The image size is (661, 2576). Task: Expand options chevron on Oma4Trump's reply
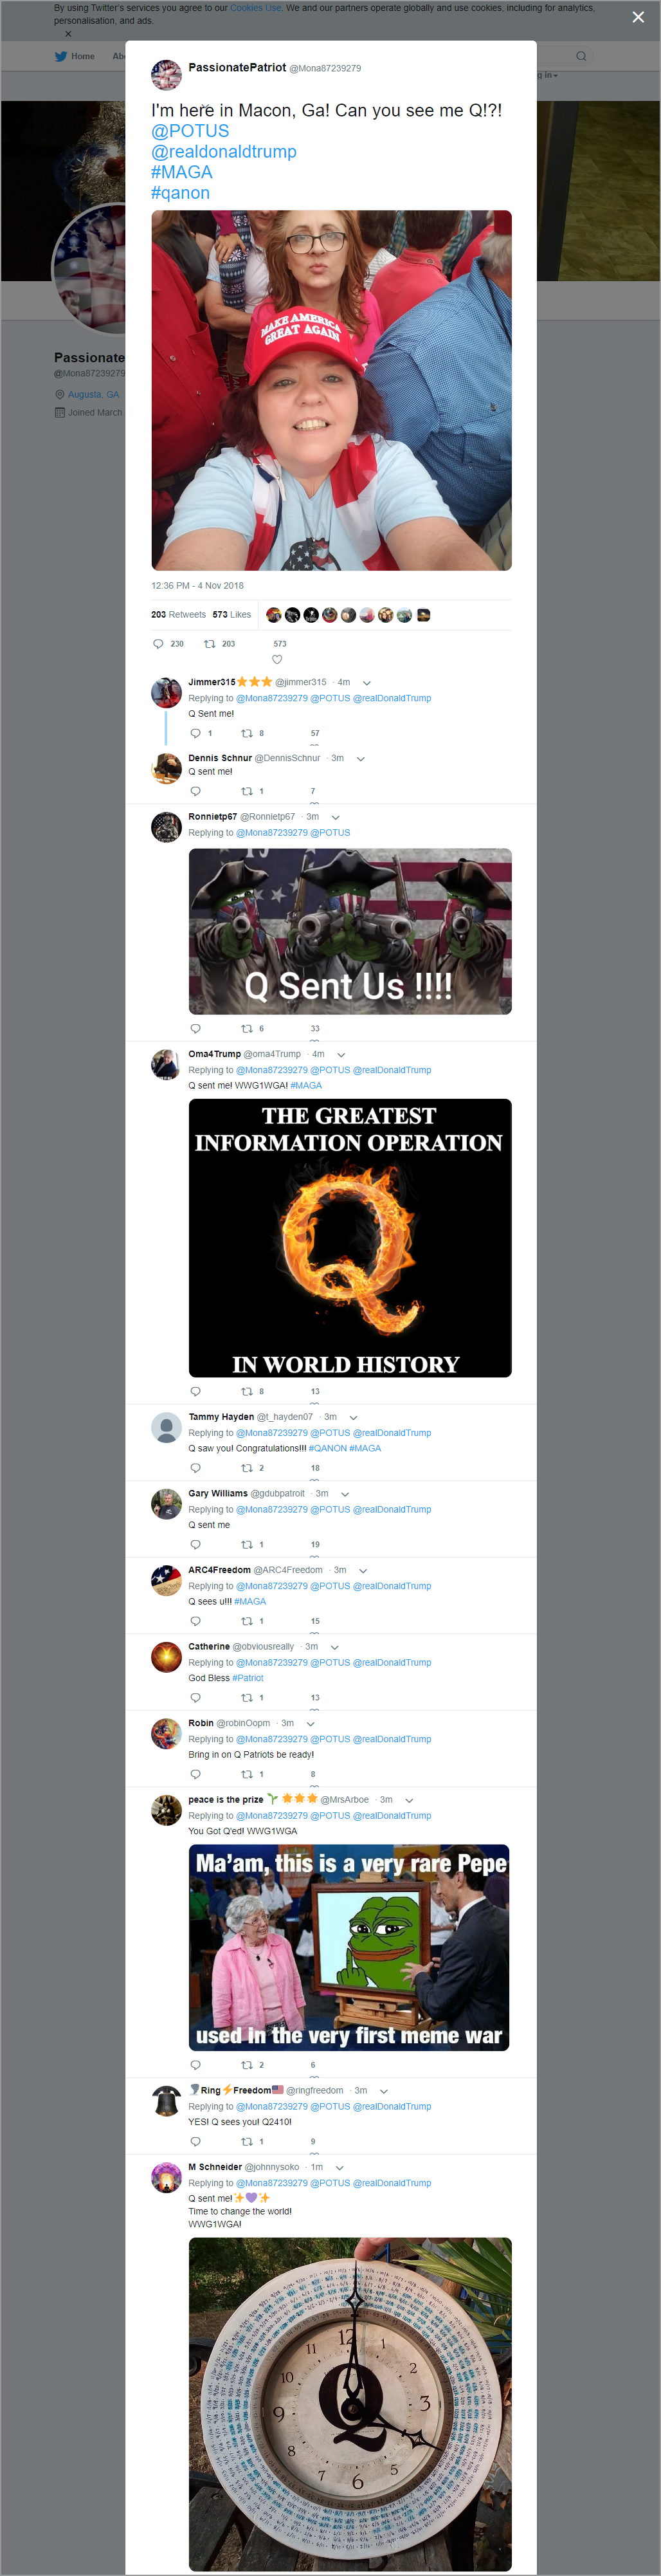click(341, 1054)
